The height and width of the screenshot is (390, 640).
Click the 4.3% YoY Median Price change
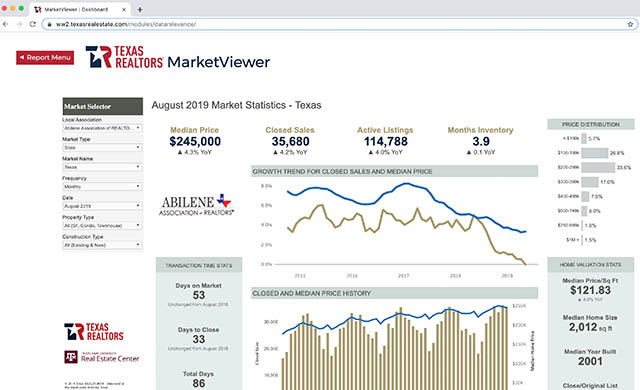tap(195, 152)
